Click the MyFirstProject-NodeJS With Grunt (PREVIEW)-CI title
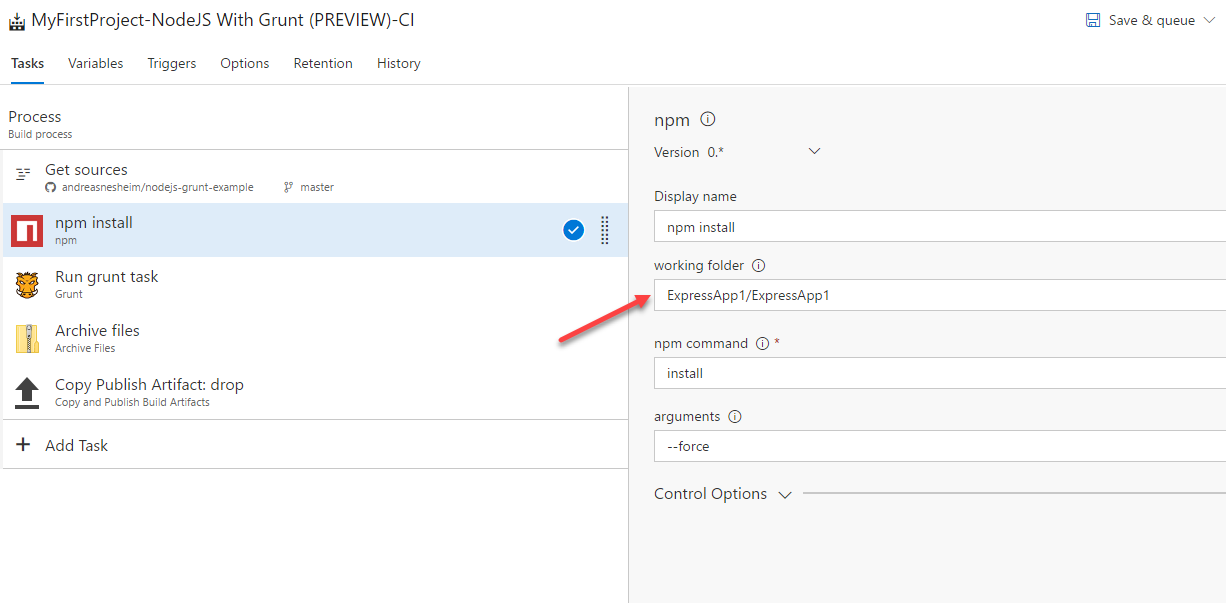The image size is (1226, 603). click(223, 20)
